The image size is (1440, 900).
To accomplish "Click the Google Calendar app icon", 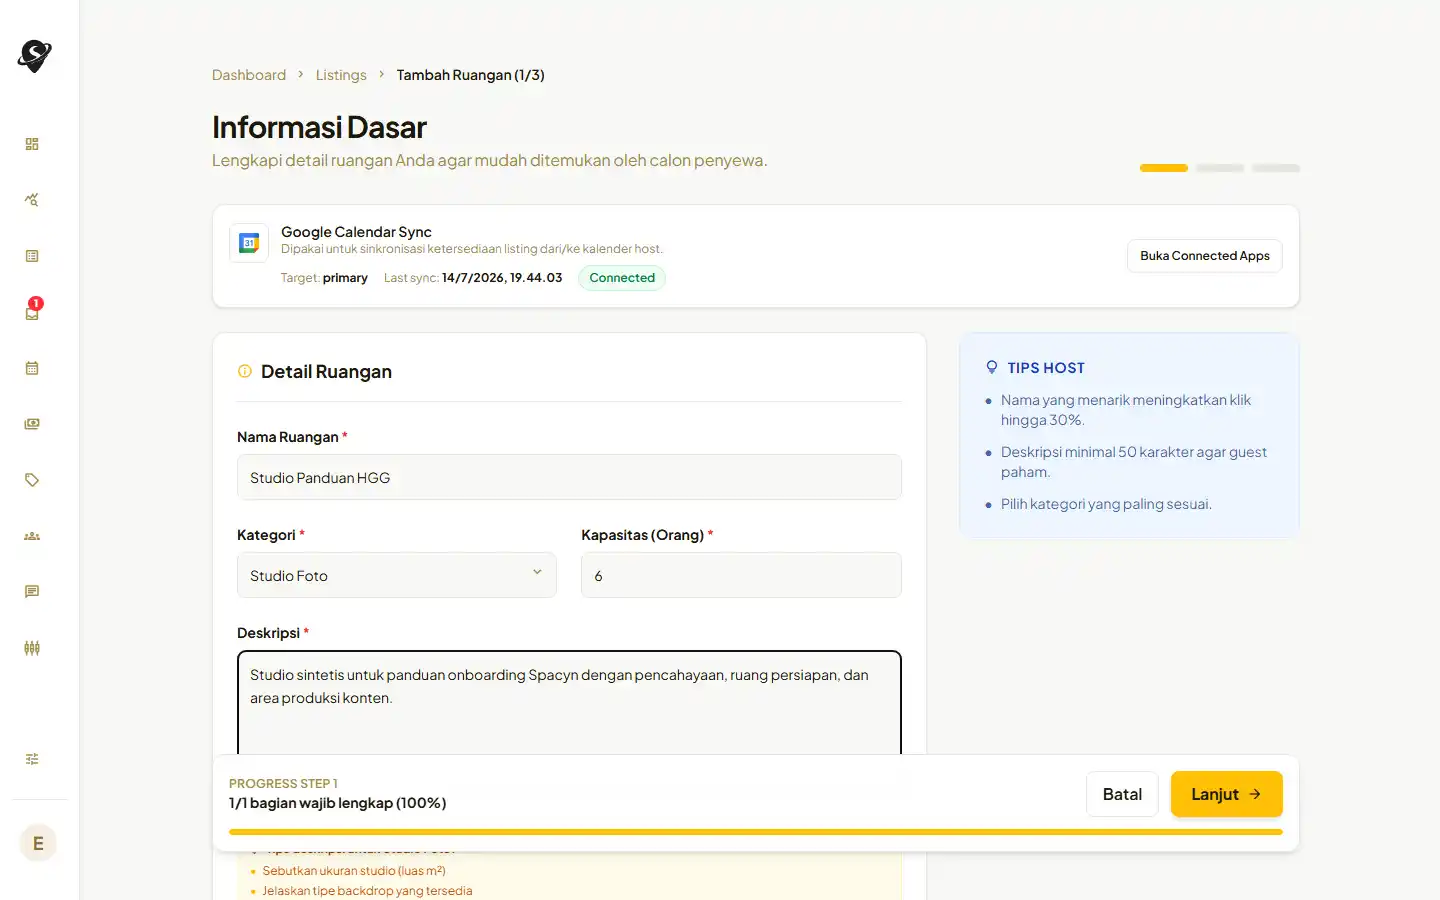I will 249,242.
